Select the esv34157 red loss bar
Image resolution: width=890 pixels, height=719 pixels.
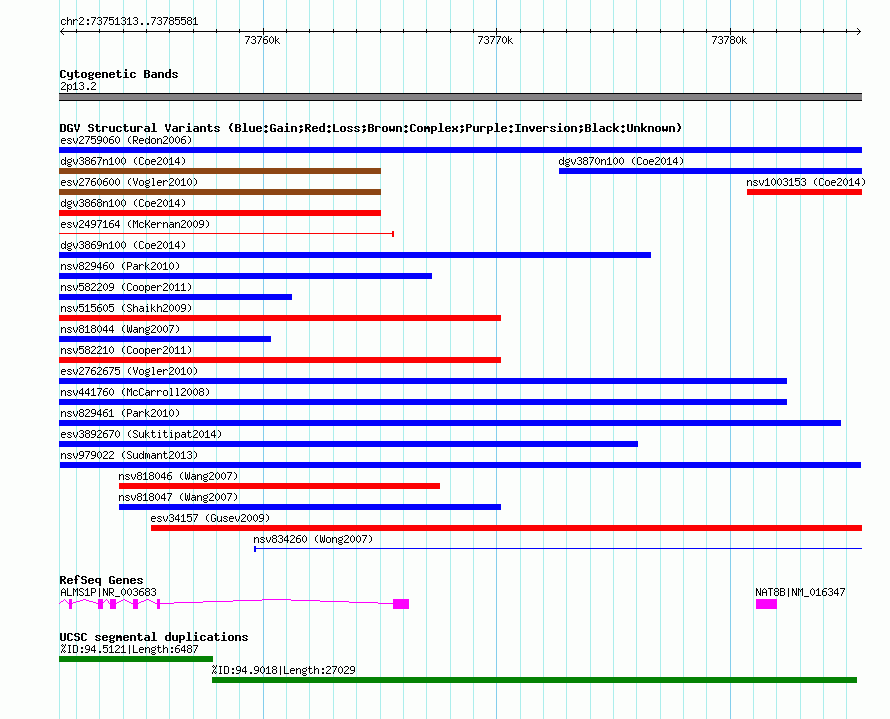pyautogui.click(x=506, y=528)
